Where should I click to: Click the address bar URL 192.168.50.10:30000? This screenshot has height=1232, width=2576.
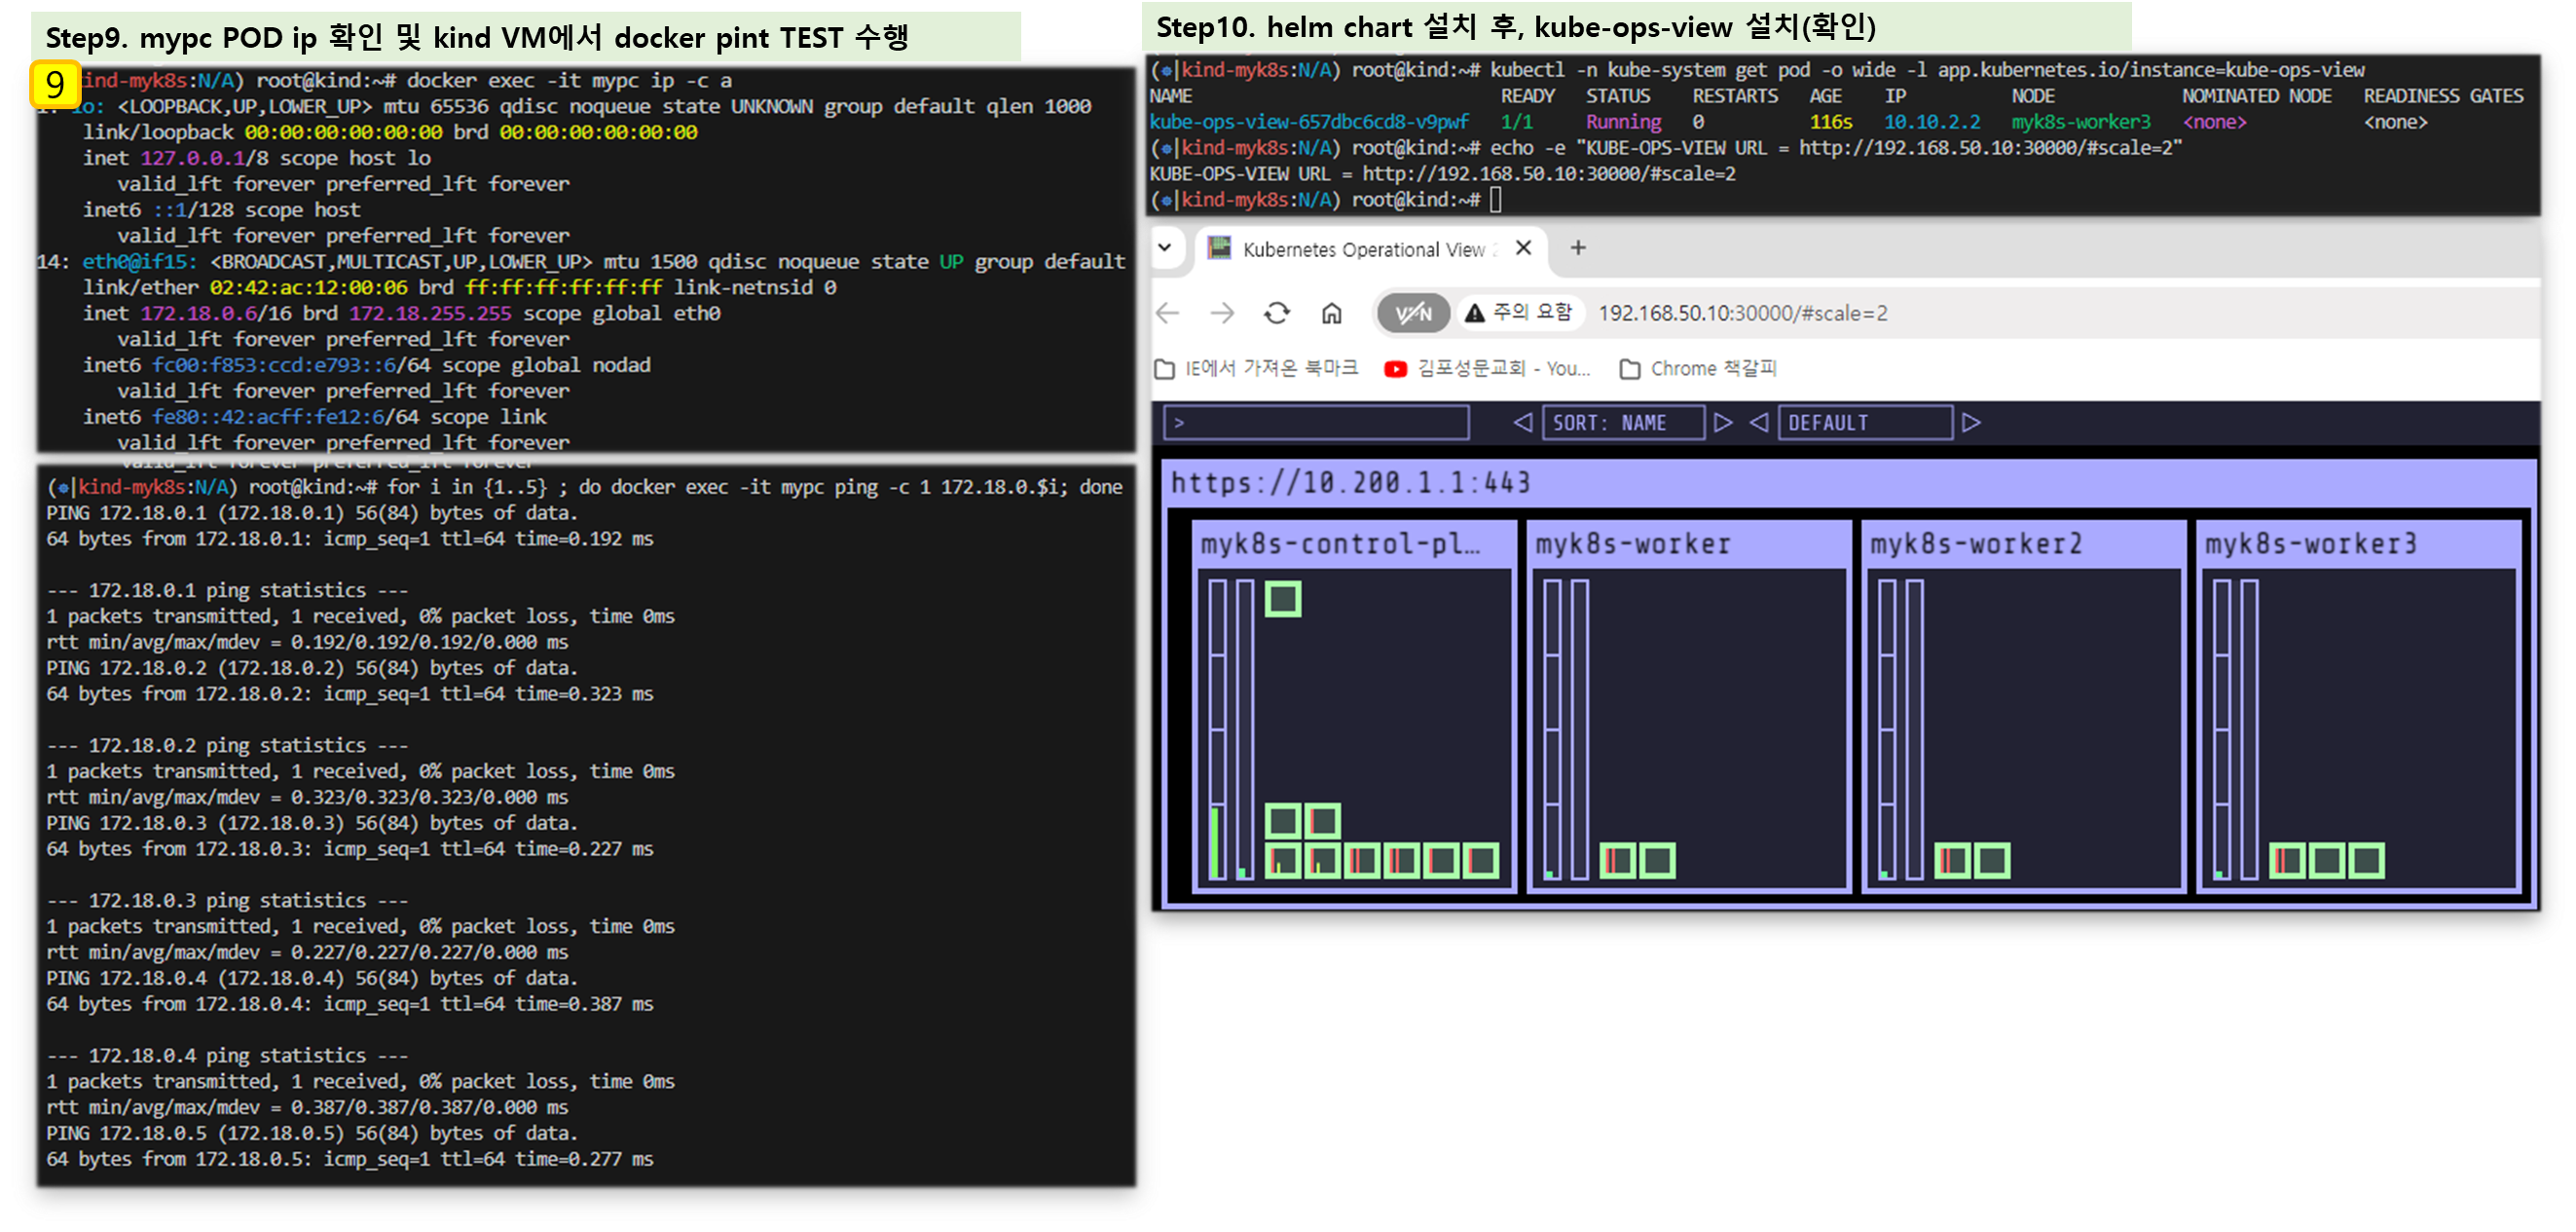pos(1742,313)
